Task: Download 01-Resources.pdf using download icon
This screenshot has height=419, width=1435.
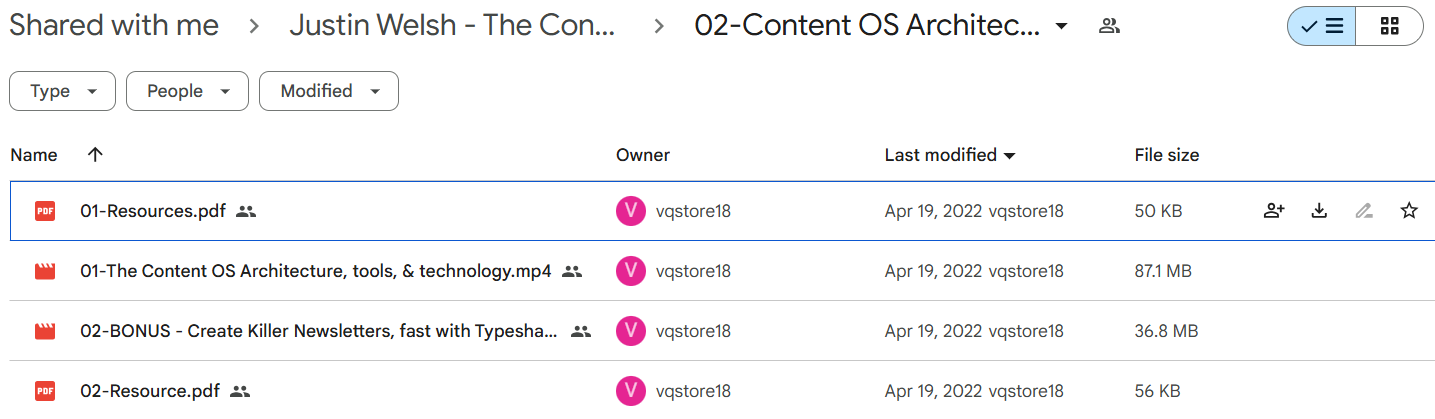Action: tap(1319, 211)
